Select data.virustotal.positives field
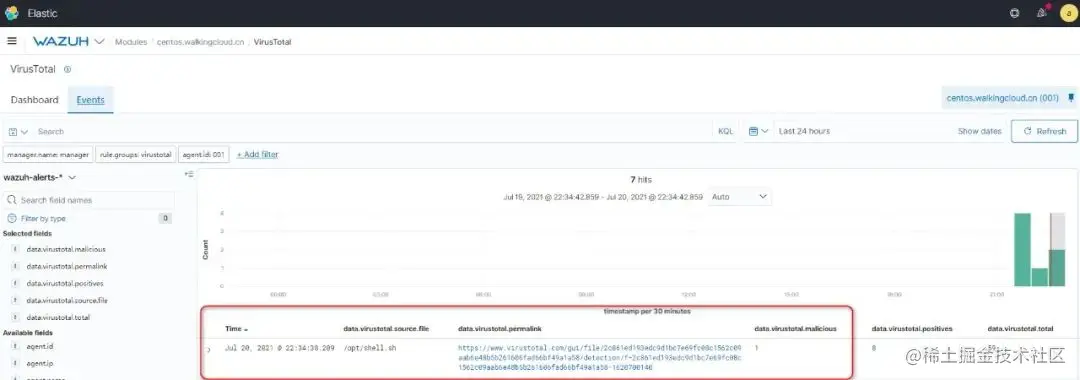Screen dimensions: 1080x380 pos(65,283)
